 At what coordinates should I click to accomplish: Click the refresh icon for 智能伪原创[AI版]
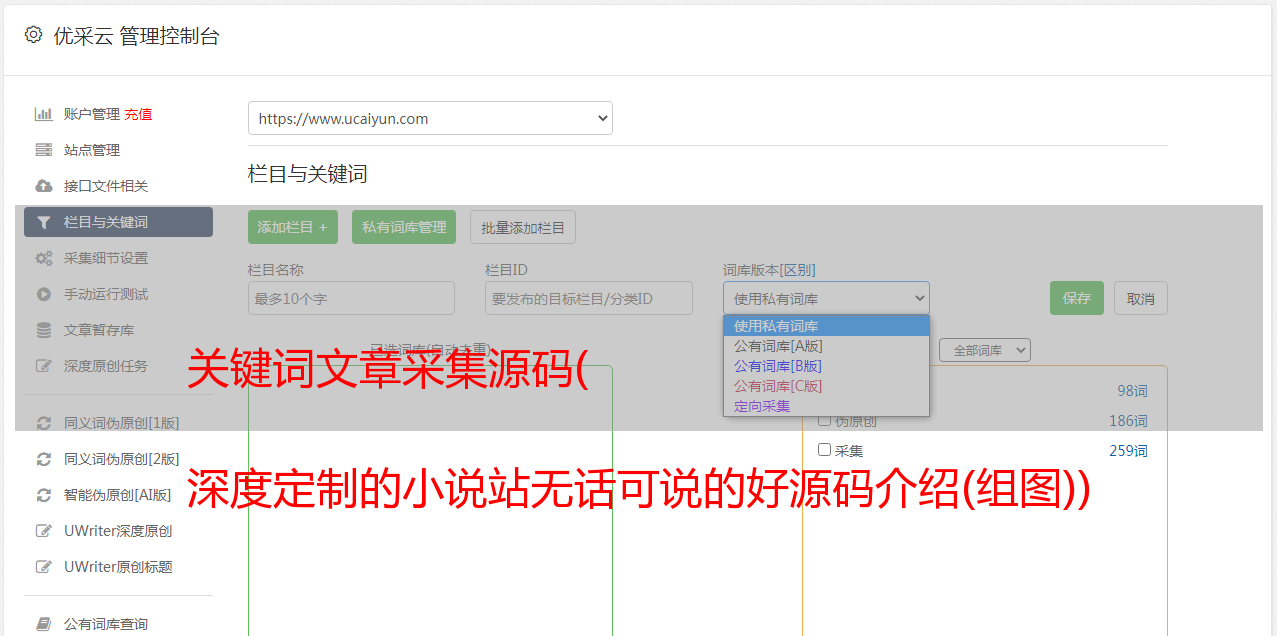43,495
